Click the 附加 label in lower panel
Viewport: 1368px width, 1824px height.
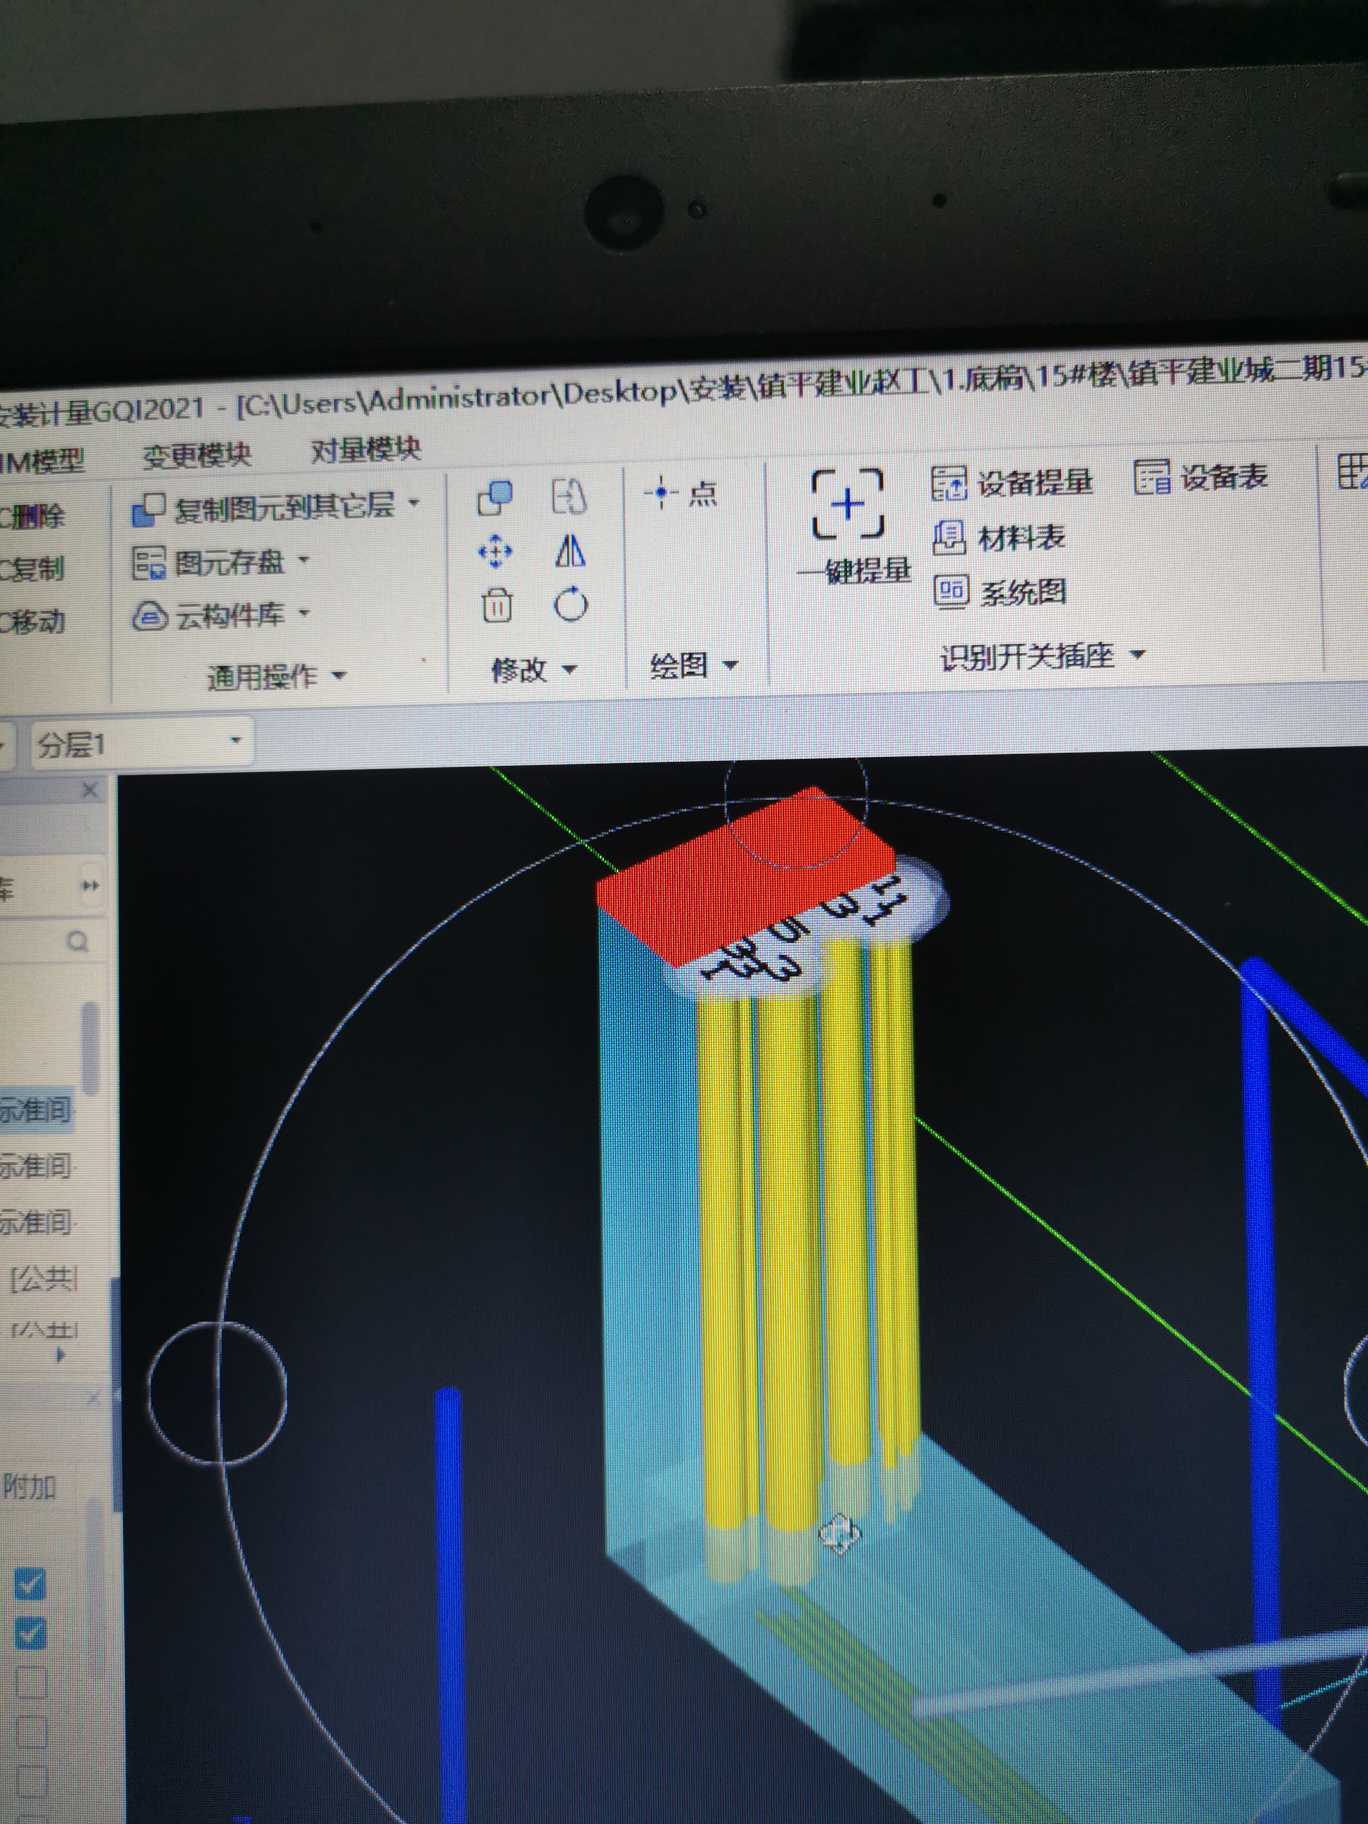pyautogui.click(x=29, y=1487)
